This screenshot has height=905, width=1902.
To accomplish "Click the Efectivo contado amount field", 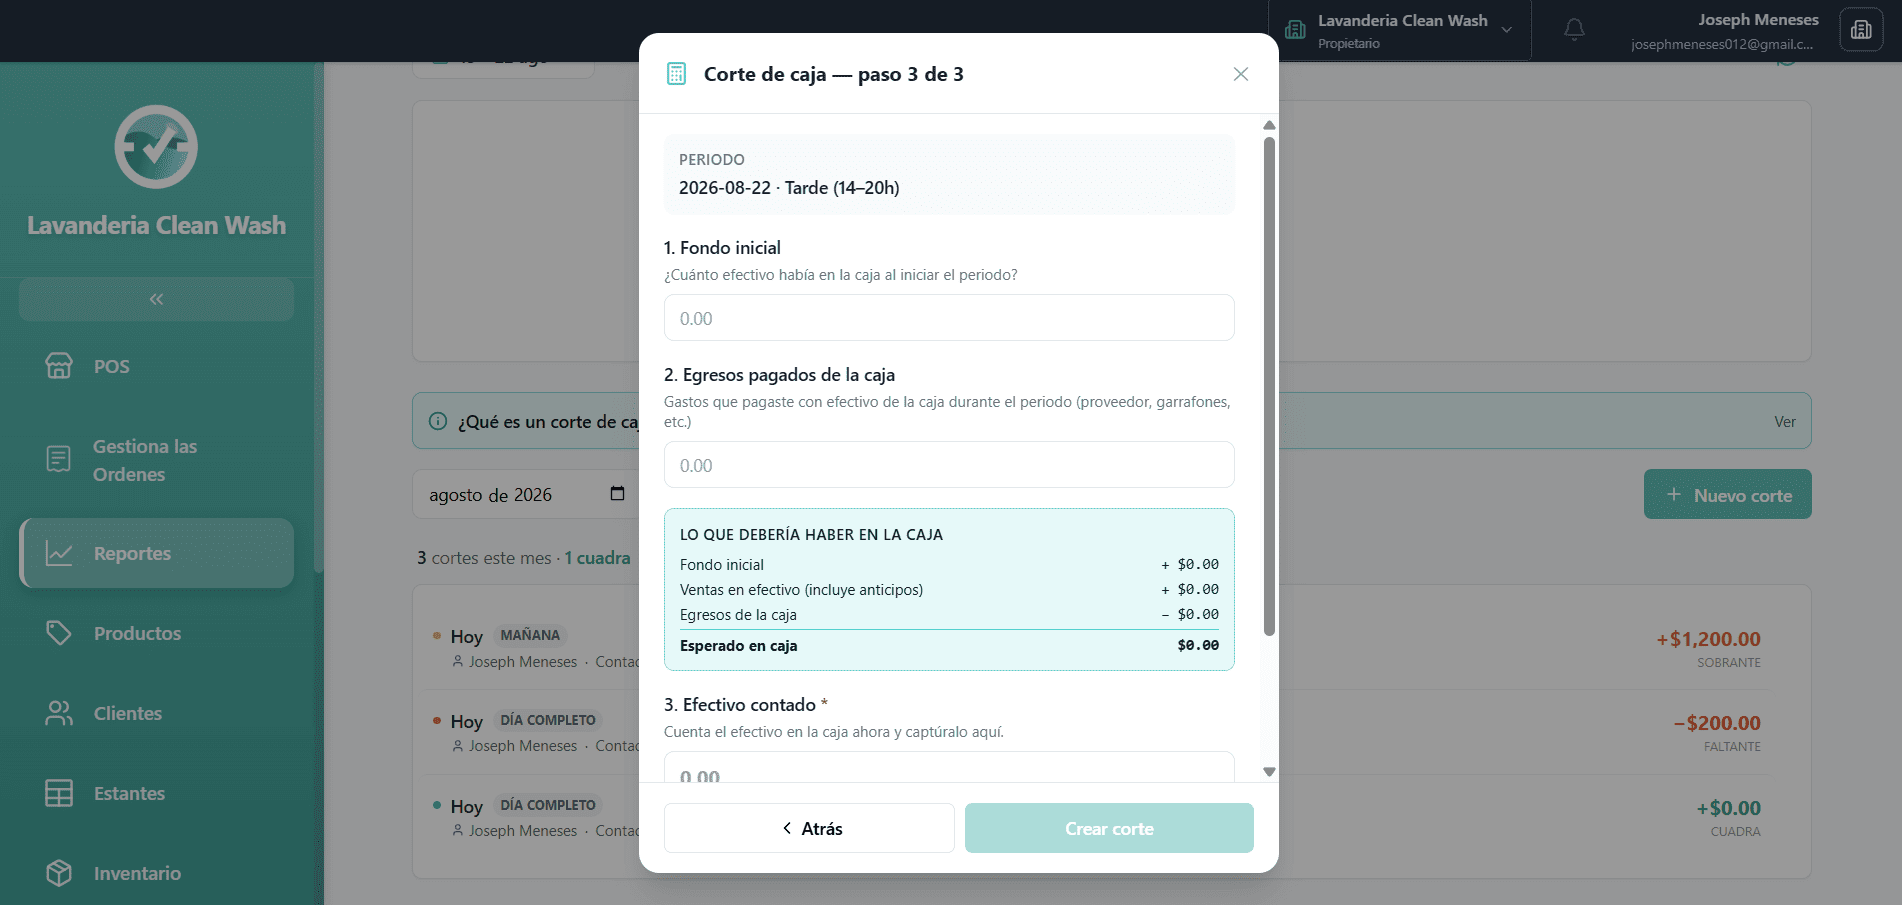I will point(949,768).
